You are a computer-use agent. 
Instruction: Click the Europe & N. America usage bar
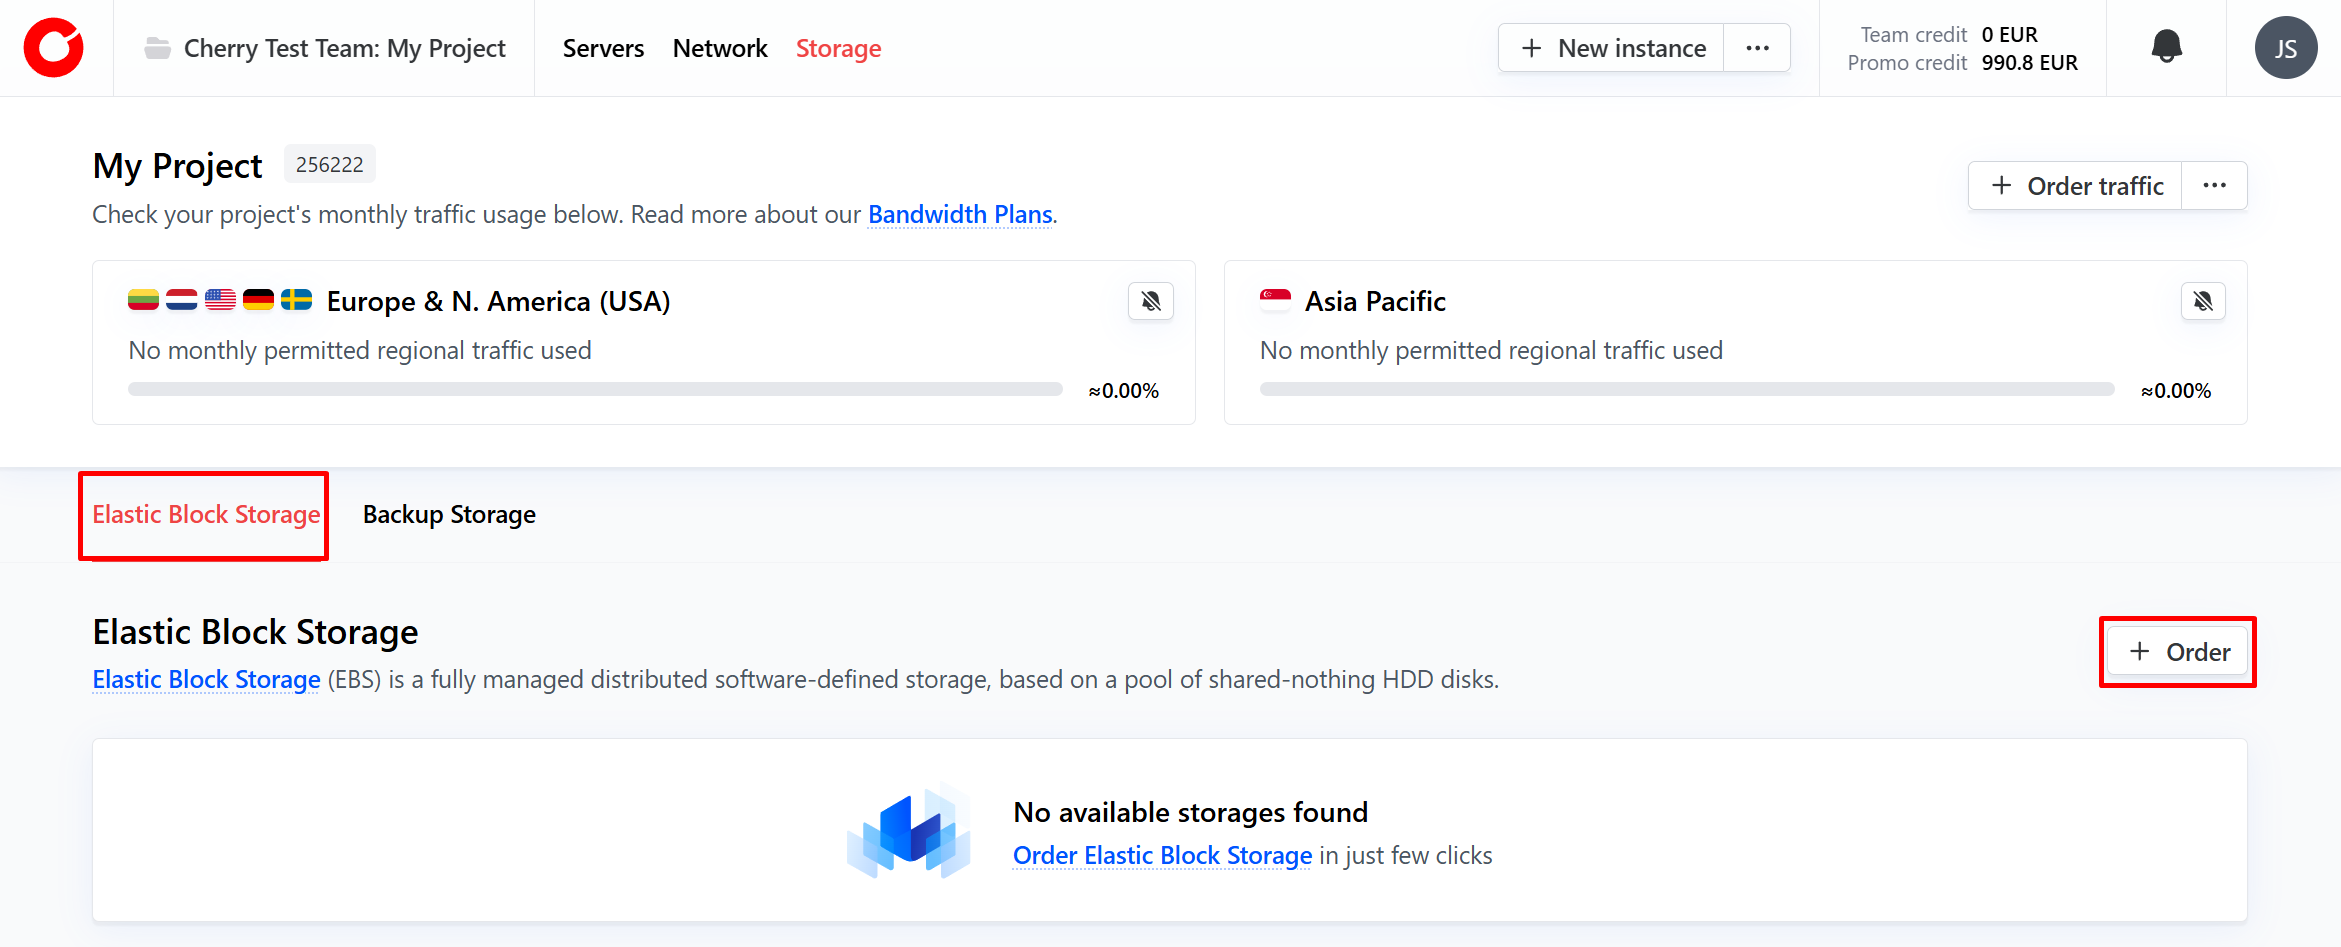[595, 389]
